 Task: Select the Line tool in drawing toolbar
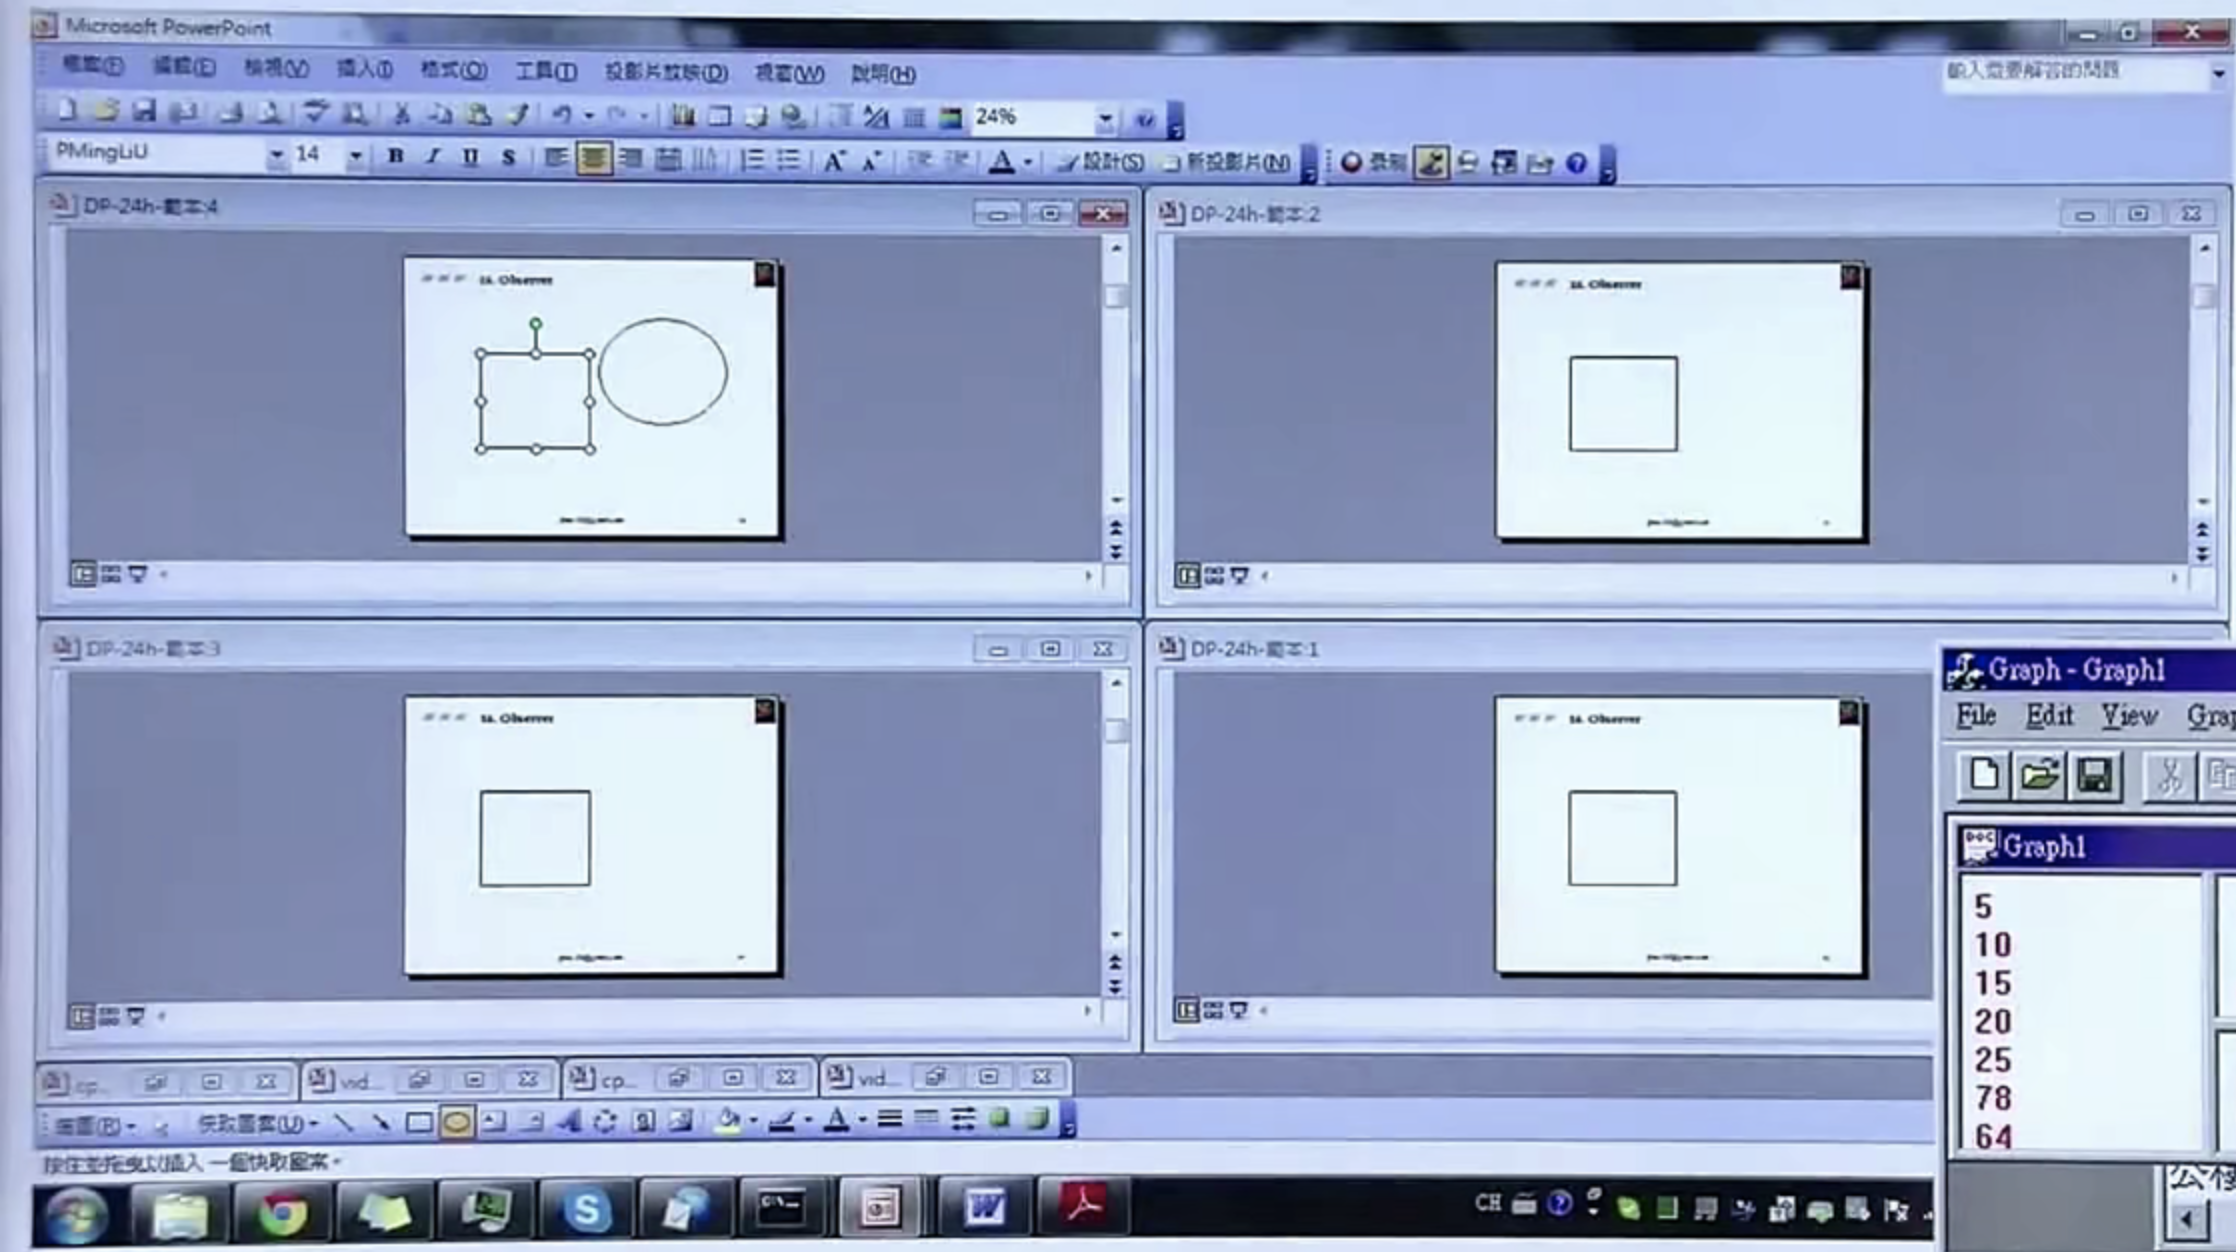(x=343, y=1123)
